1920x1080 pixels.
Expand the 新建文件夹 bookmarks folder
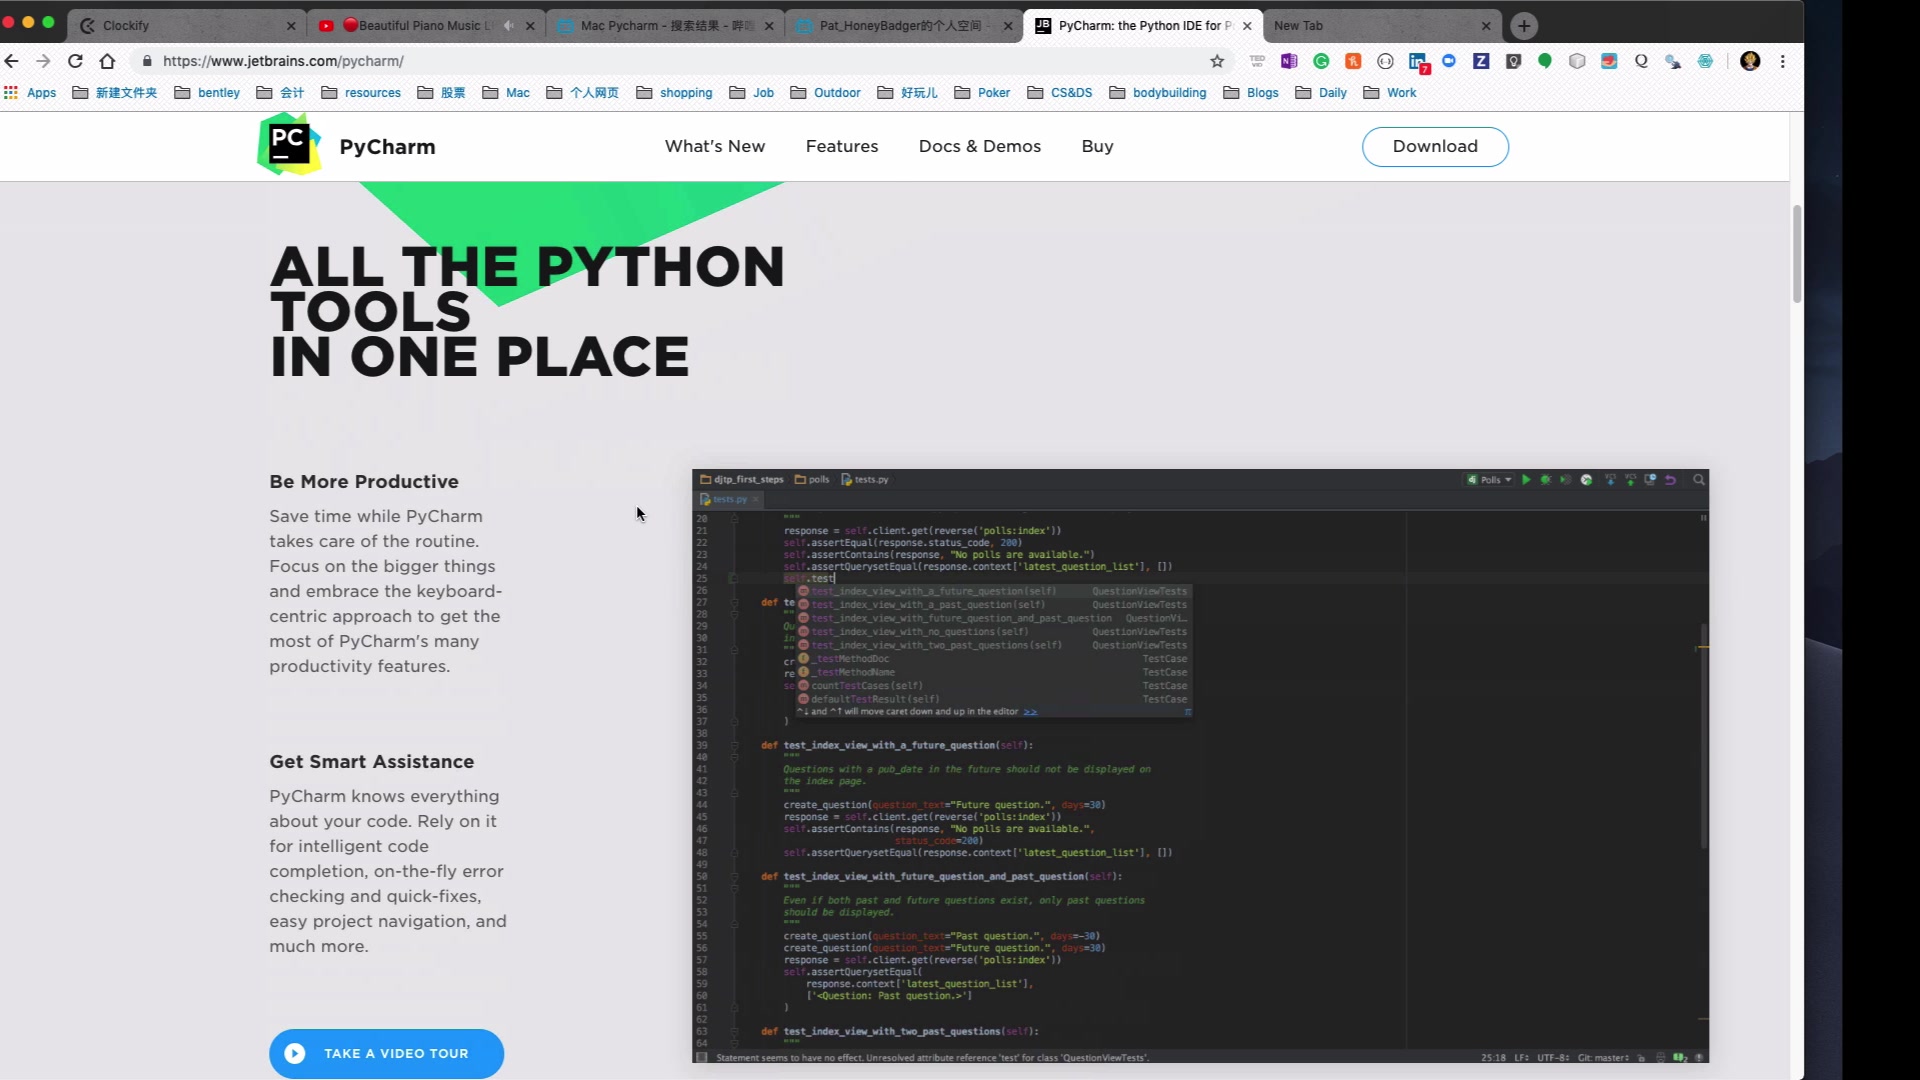(115, 92)
